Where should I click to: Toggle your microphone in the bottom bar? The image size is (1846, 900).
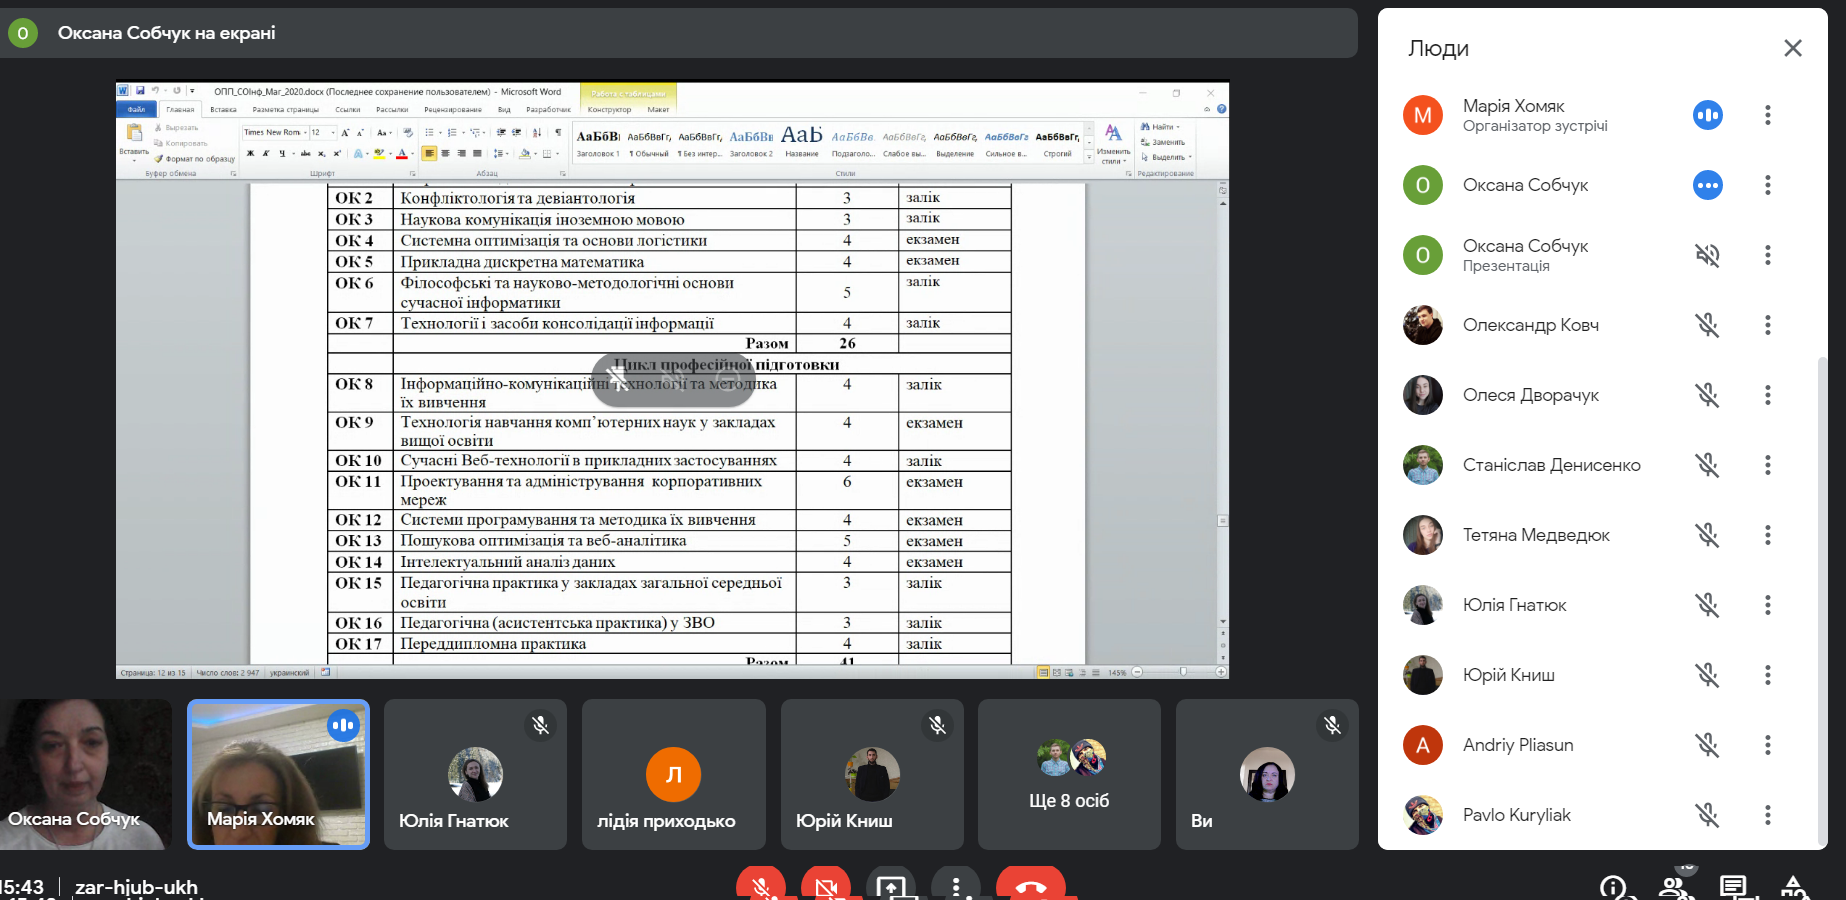coord(761,886)
